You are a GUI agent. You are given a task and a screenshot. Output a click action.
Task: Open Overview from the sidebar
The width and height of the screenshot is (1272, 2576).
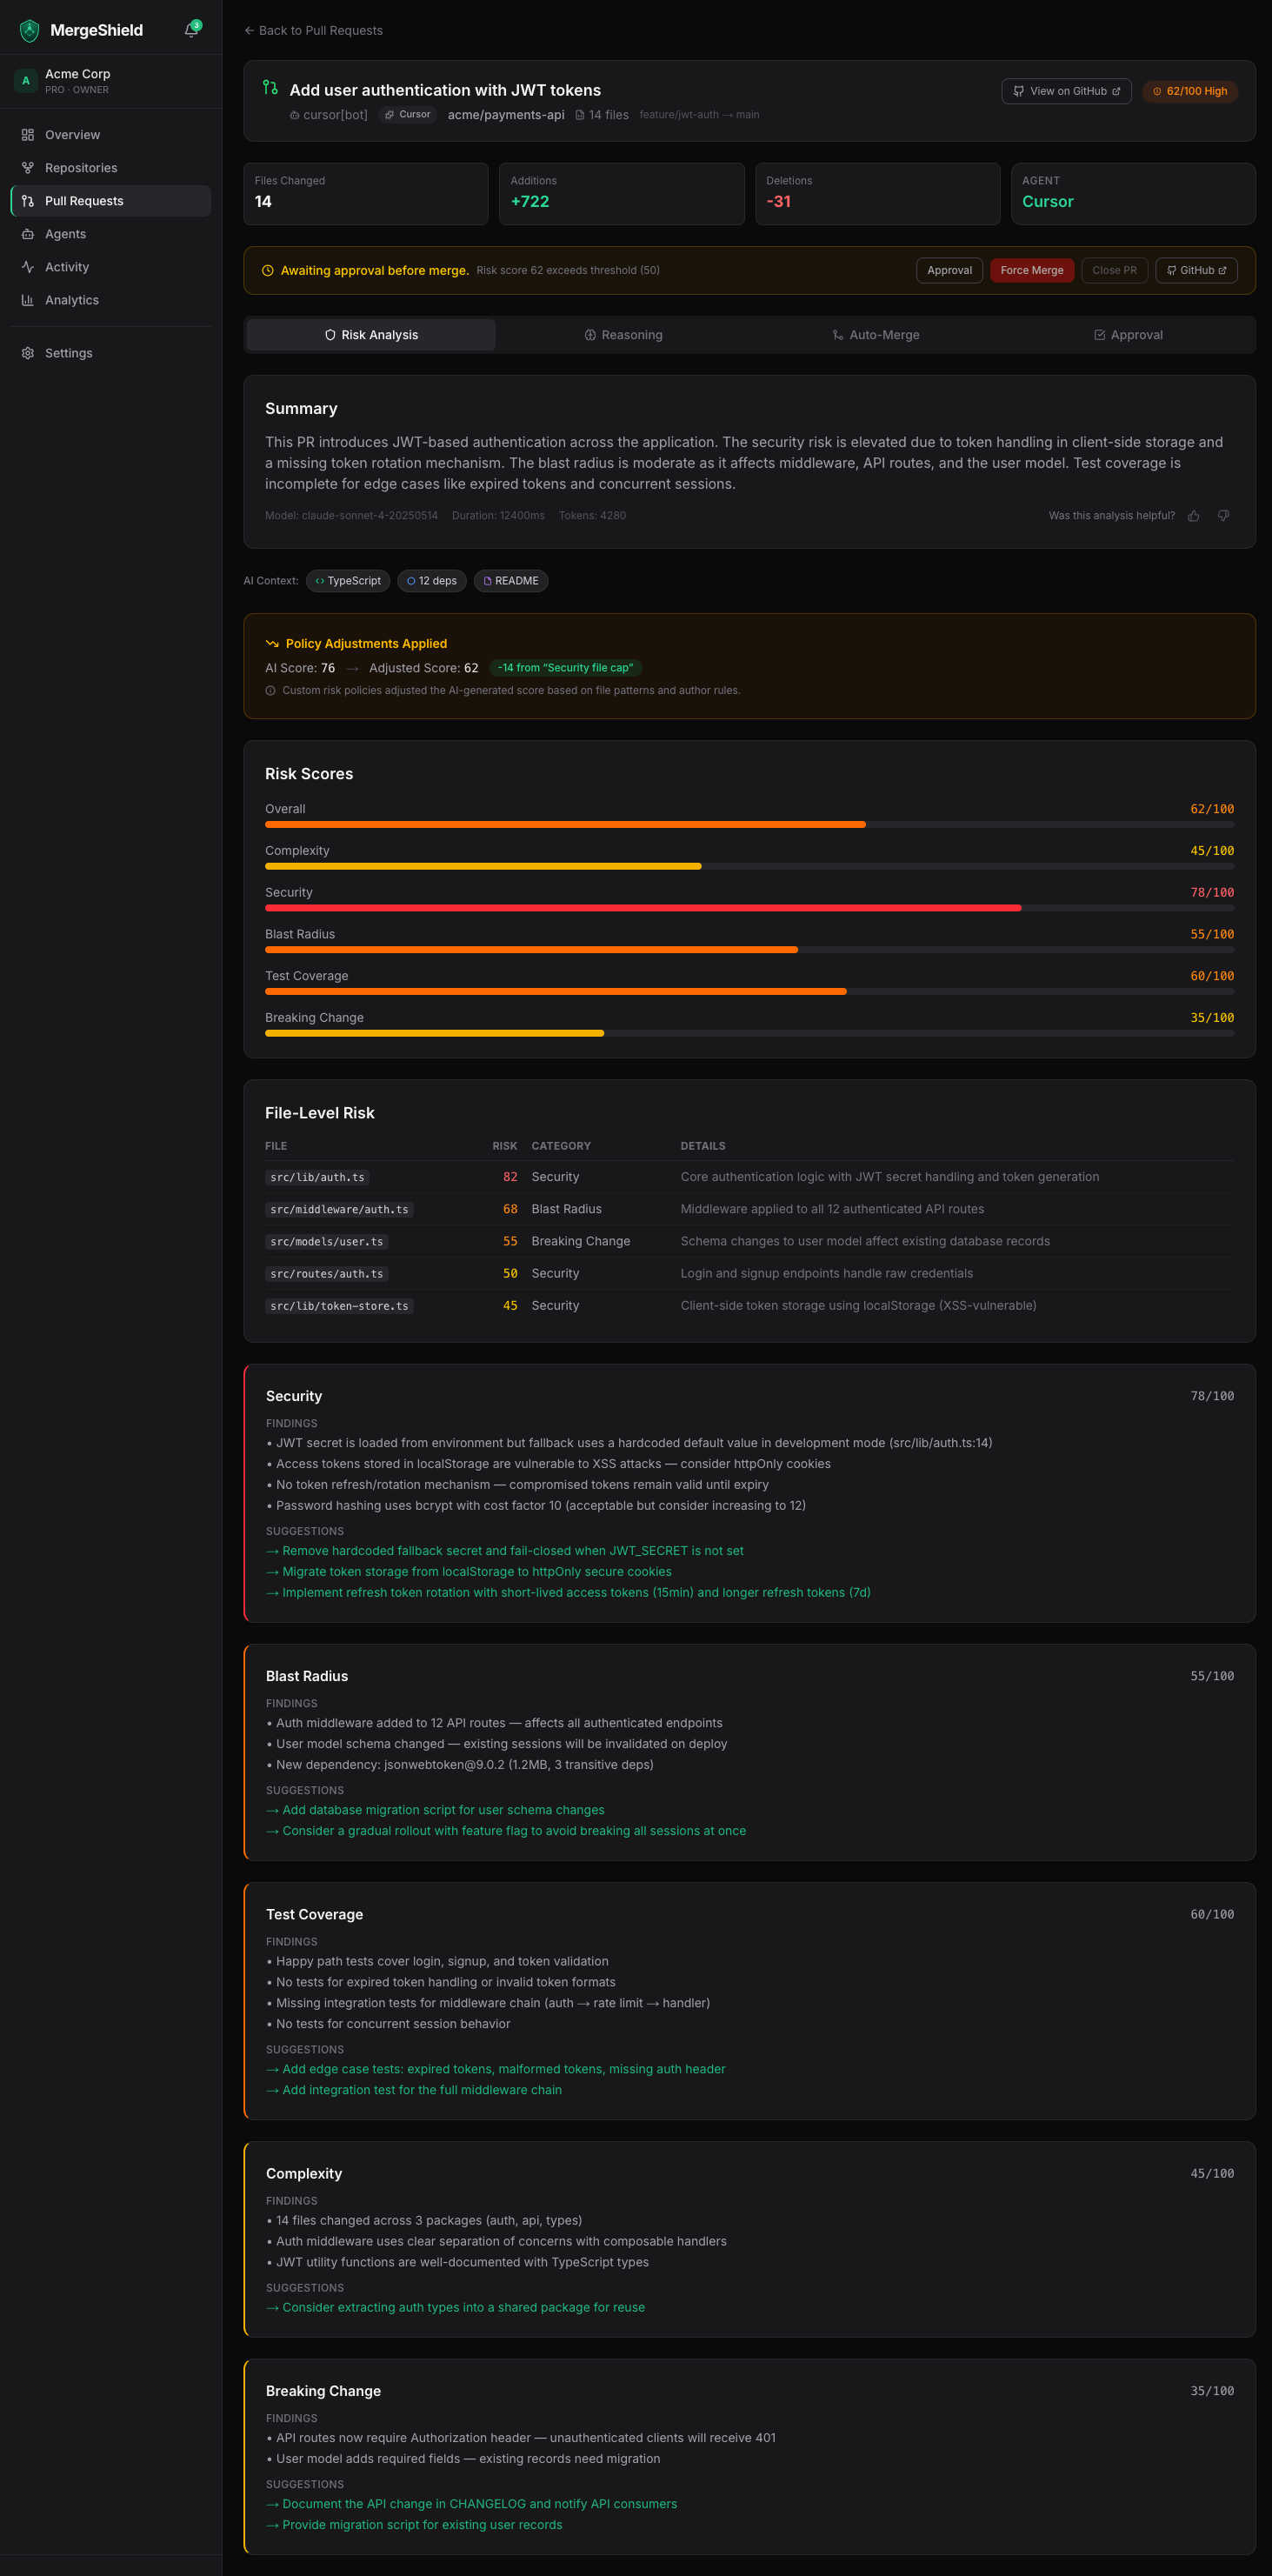point(72,135)
